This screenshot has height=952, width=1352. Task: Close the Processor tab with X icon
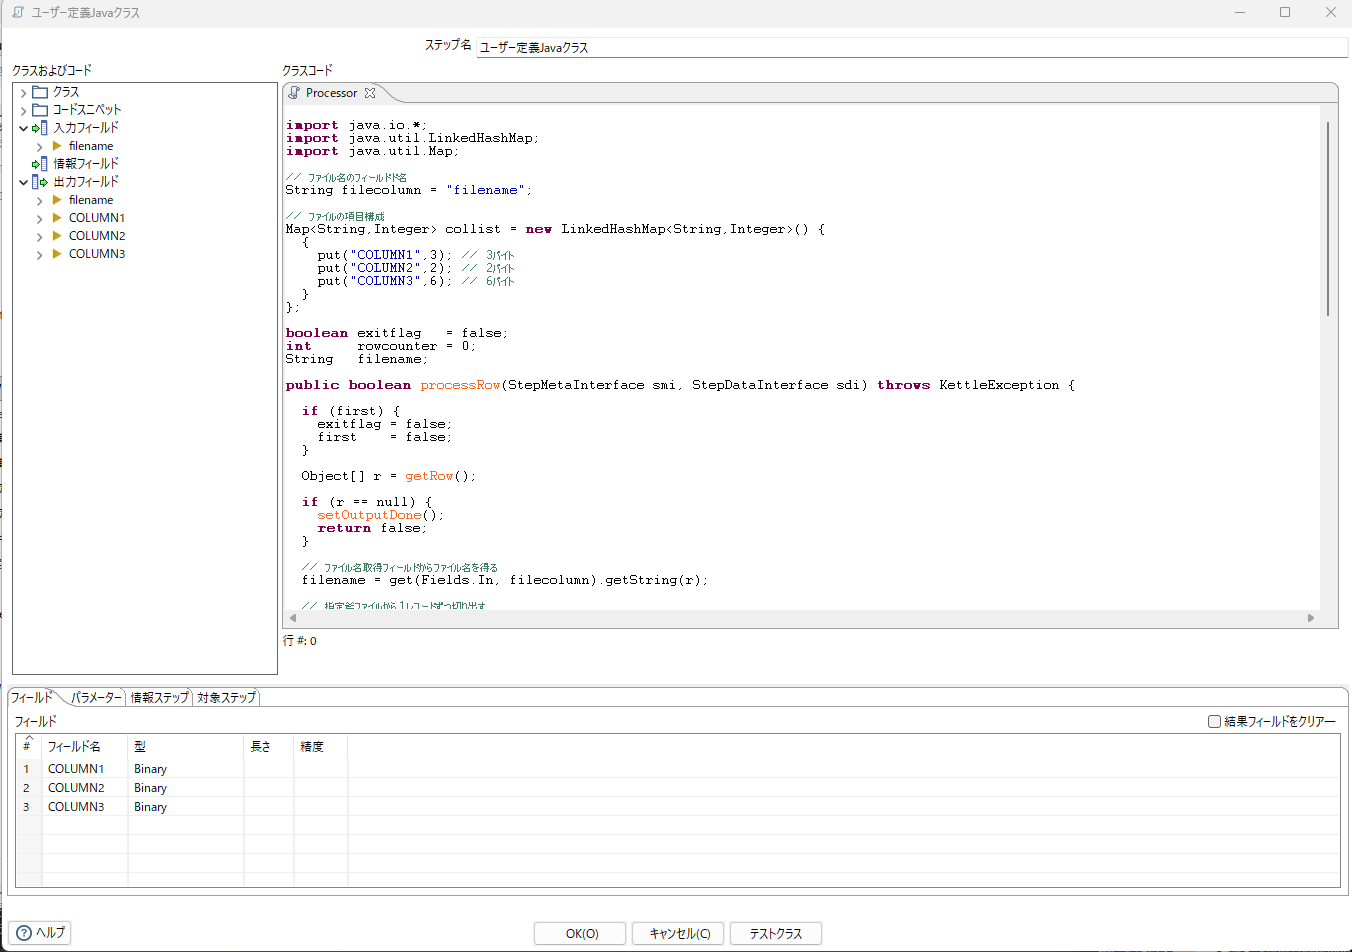coord(370,93)
